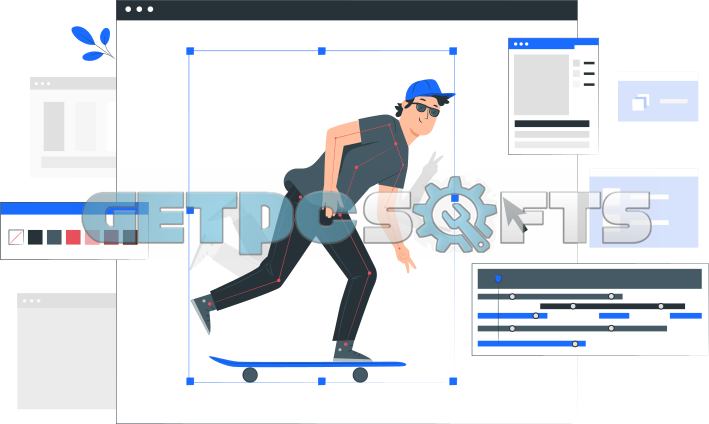Select first keyframe on the second dark timeline track
Image resolution: width=709 pixels, height=424 pixels.
(x=573, y=306)
